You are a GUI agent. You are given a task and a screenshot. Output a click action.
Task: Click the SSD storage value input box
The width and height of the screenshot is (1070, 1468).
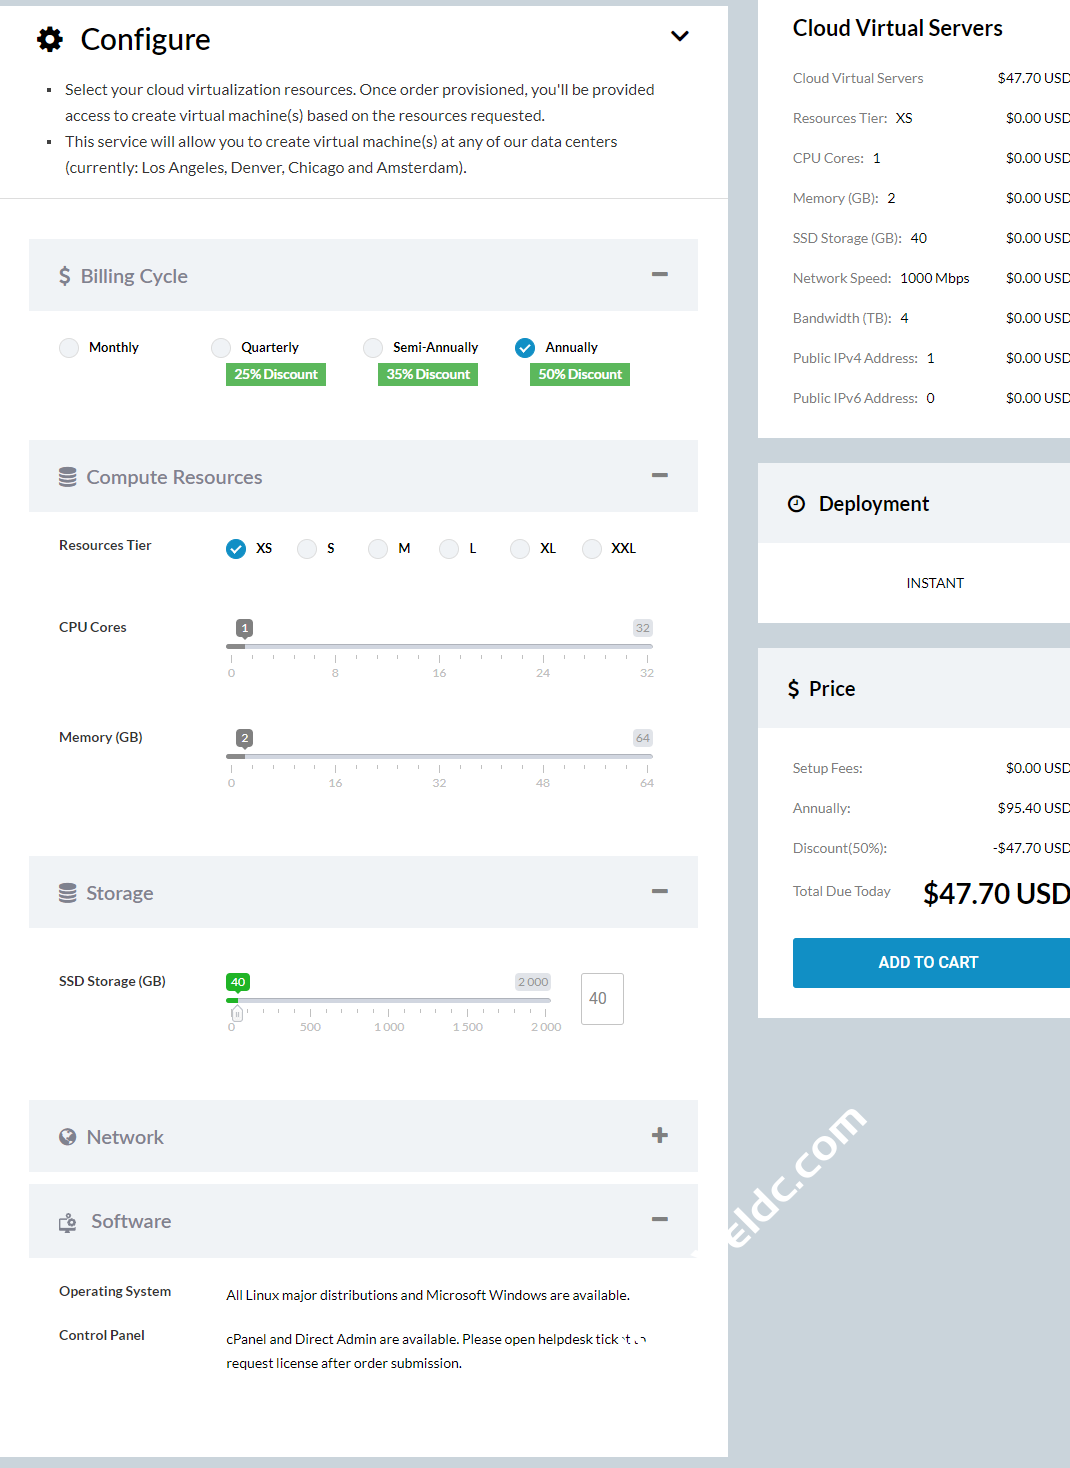pyautogui.click(x=602, y=998)
